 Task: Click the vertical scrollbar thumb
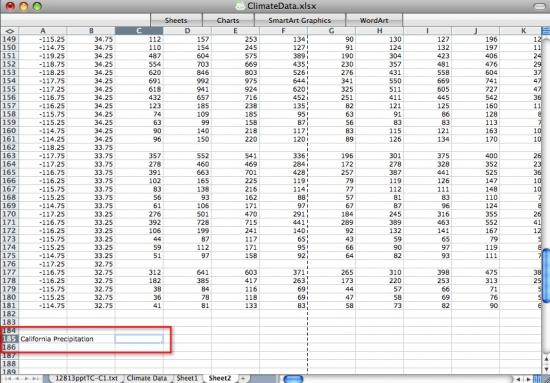tap(546, 275)
